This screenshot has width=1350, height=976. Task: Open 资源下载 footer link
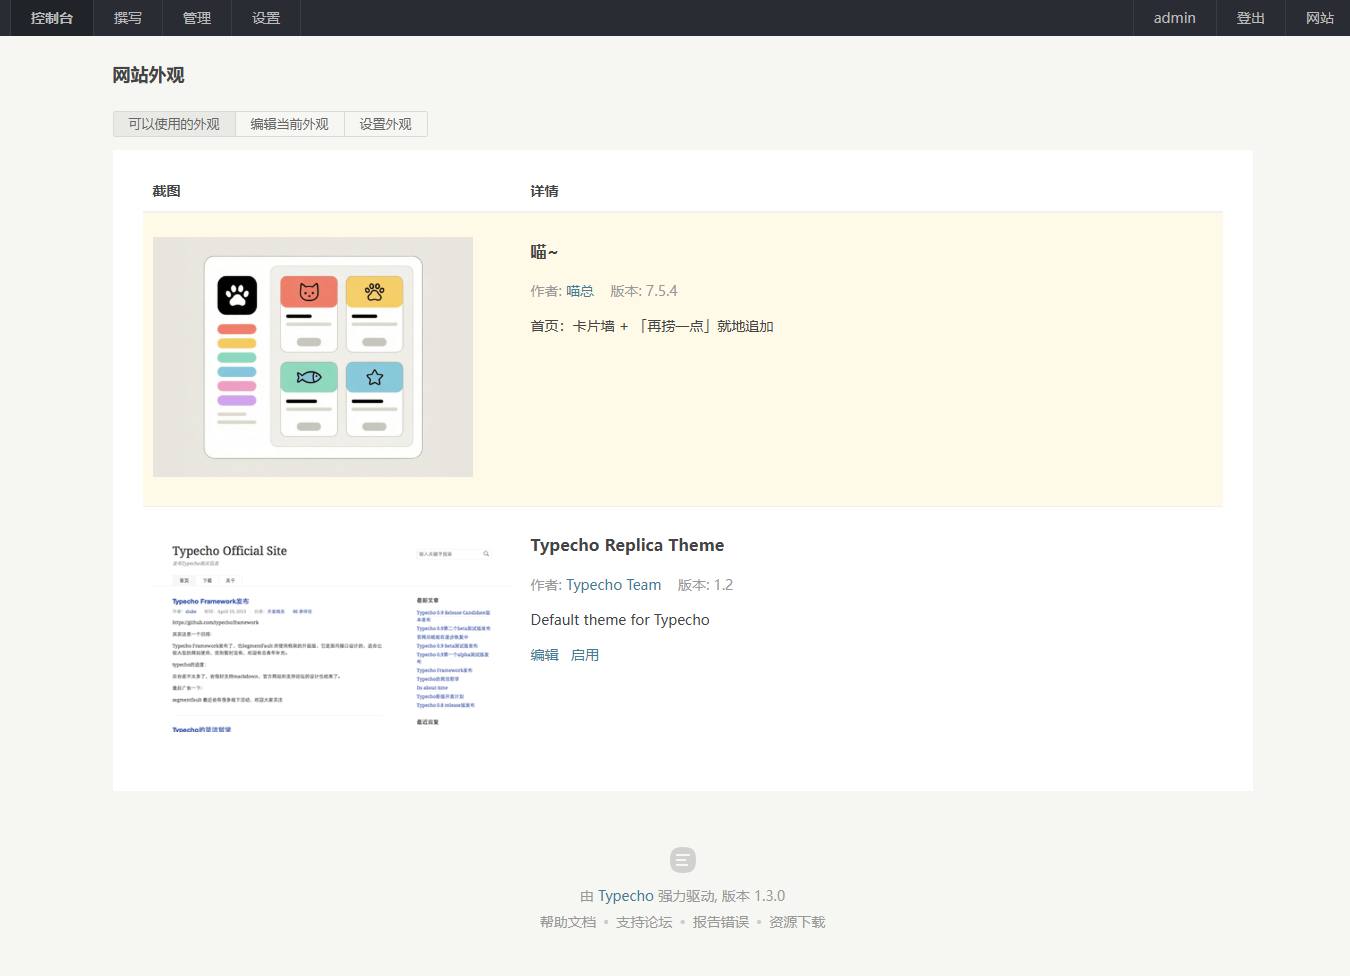797,922
